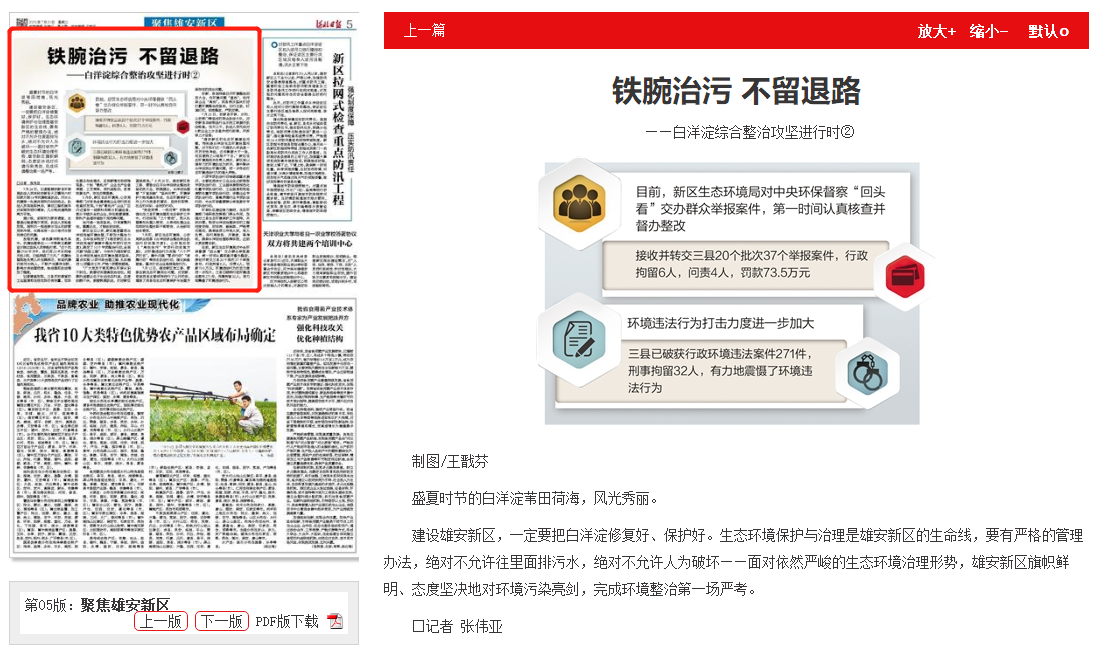The height and width of the screenshot is (648, 1096).
Task: Click 缩小- to shrink the article text
Action: click(x=988, y=31)
